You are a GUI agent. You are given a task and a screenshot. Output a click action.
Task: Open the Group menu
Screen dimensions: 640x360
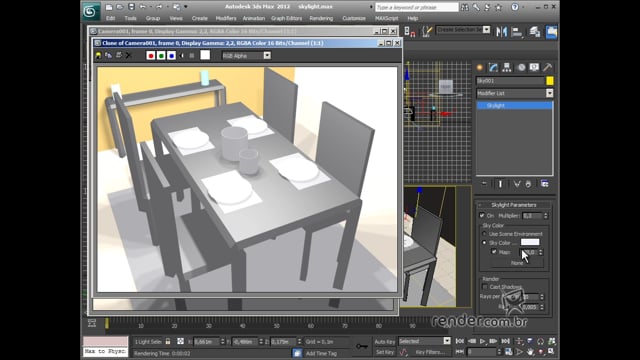[x=152, y=18]
